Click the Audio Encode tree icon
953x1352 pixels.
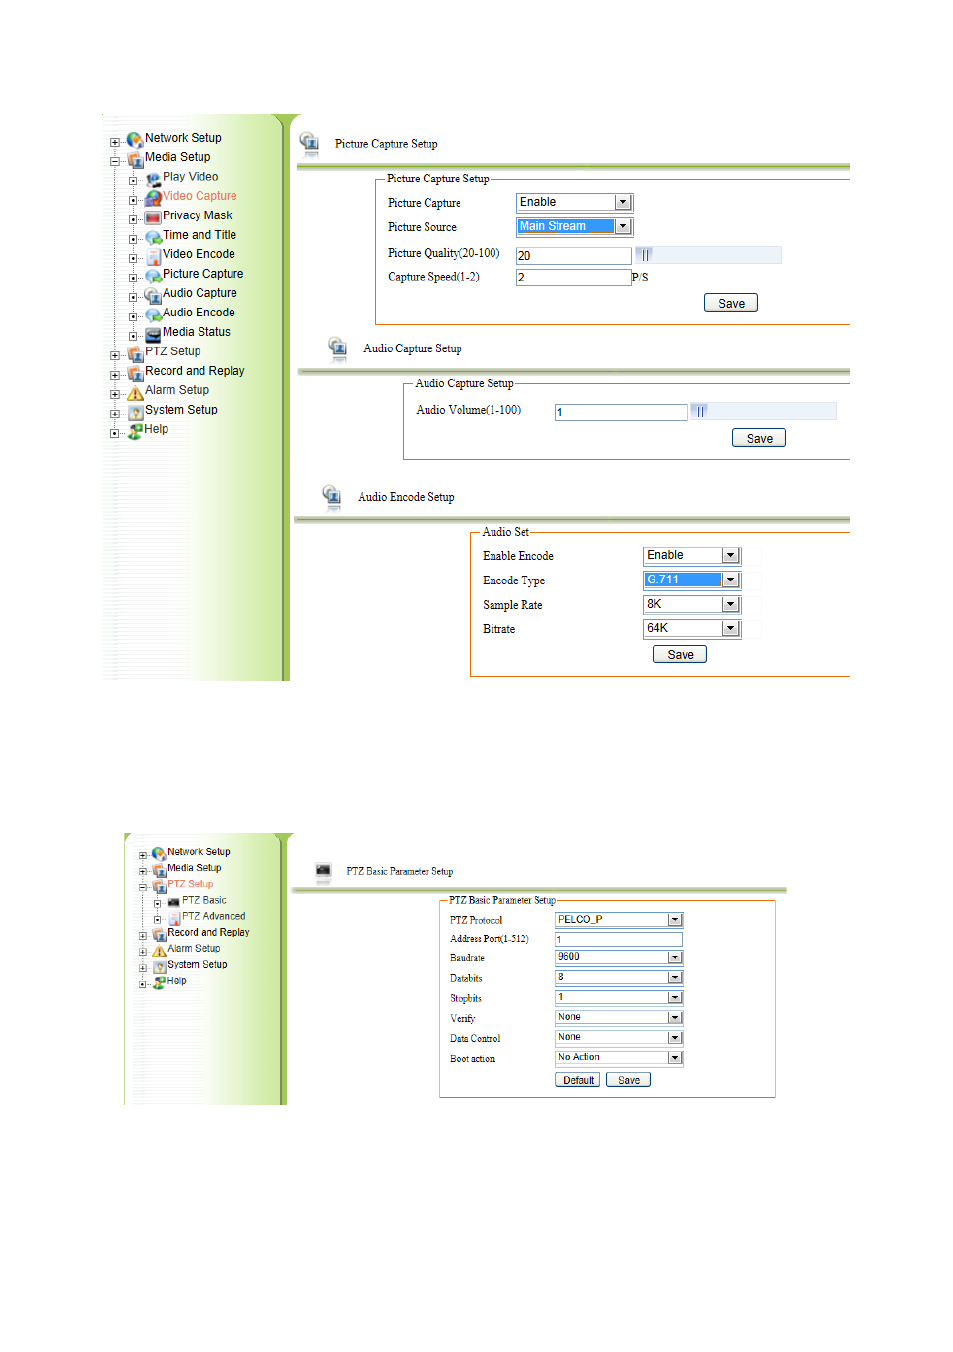[153, 315]
